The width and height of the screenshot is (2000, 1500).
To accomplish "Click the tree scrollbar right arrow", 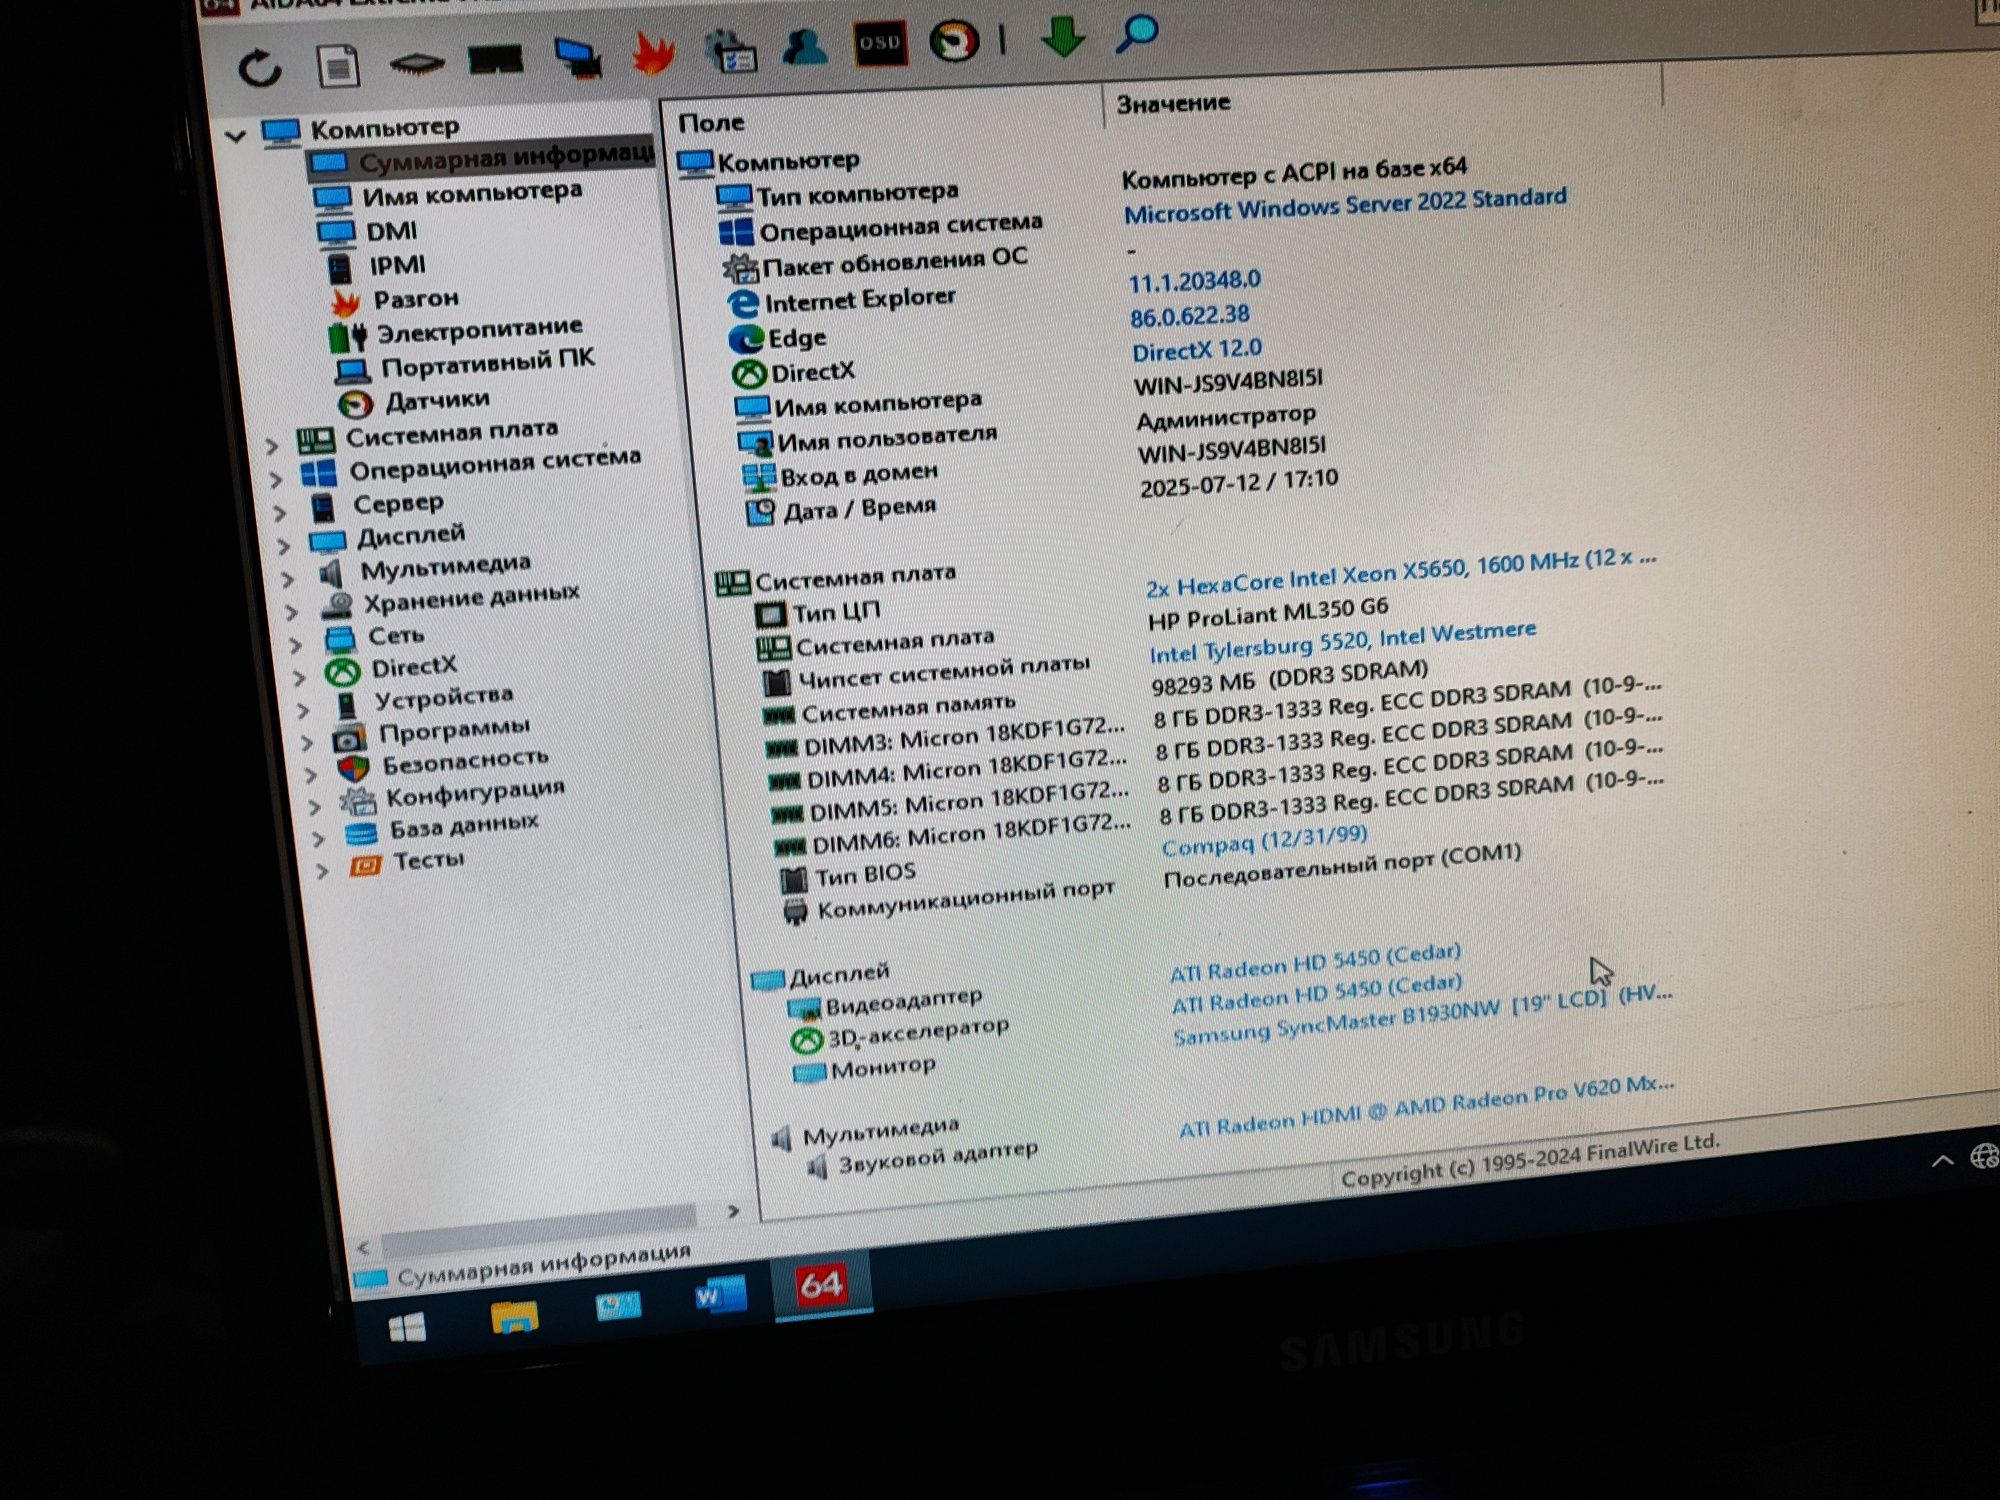I will (733, 1211).
